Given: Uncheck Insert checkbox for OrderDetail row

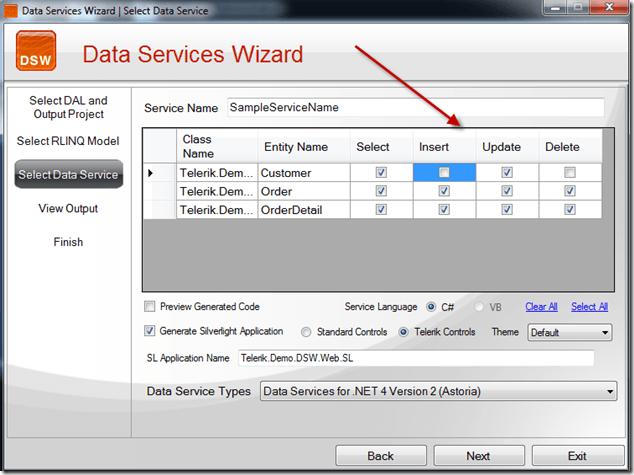Looking at the screenshot, I should pos(444,209).
